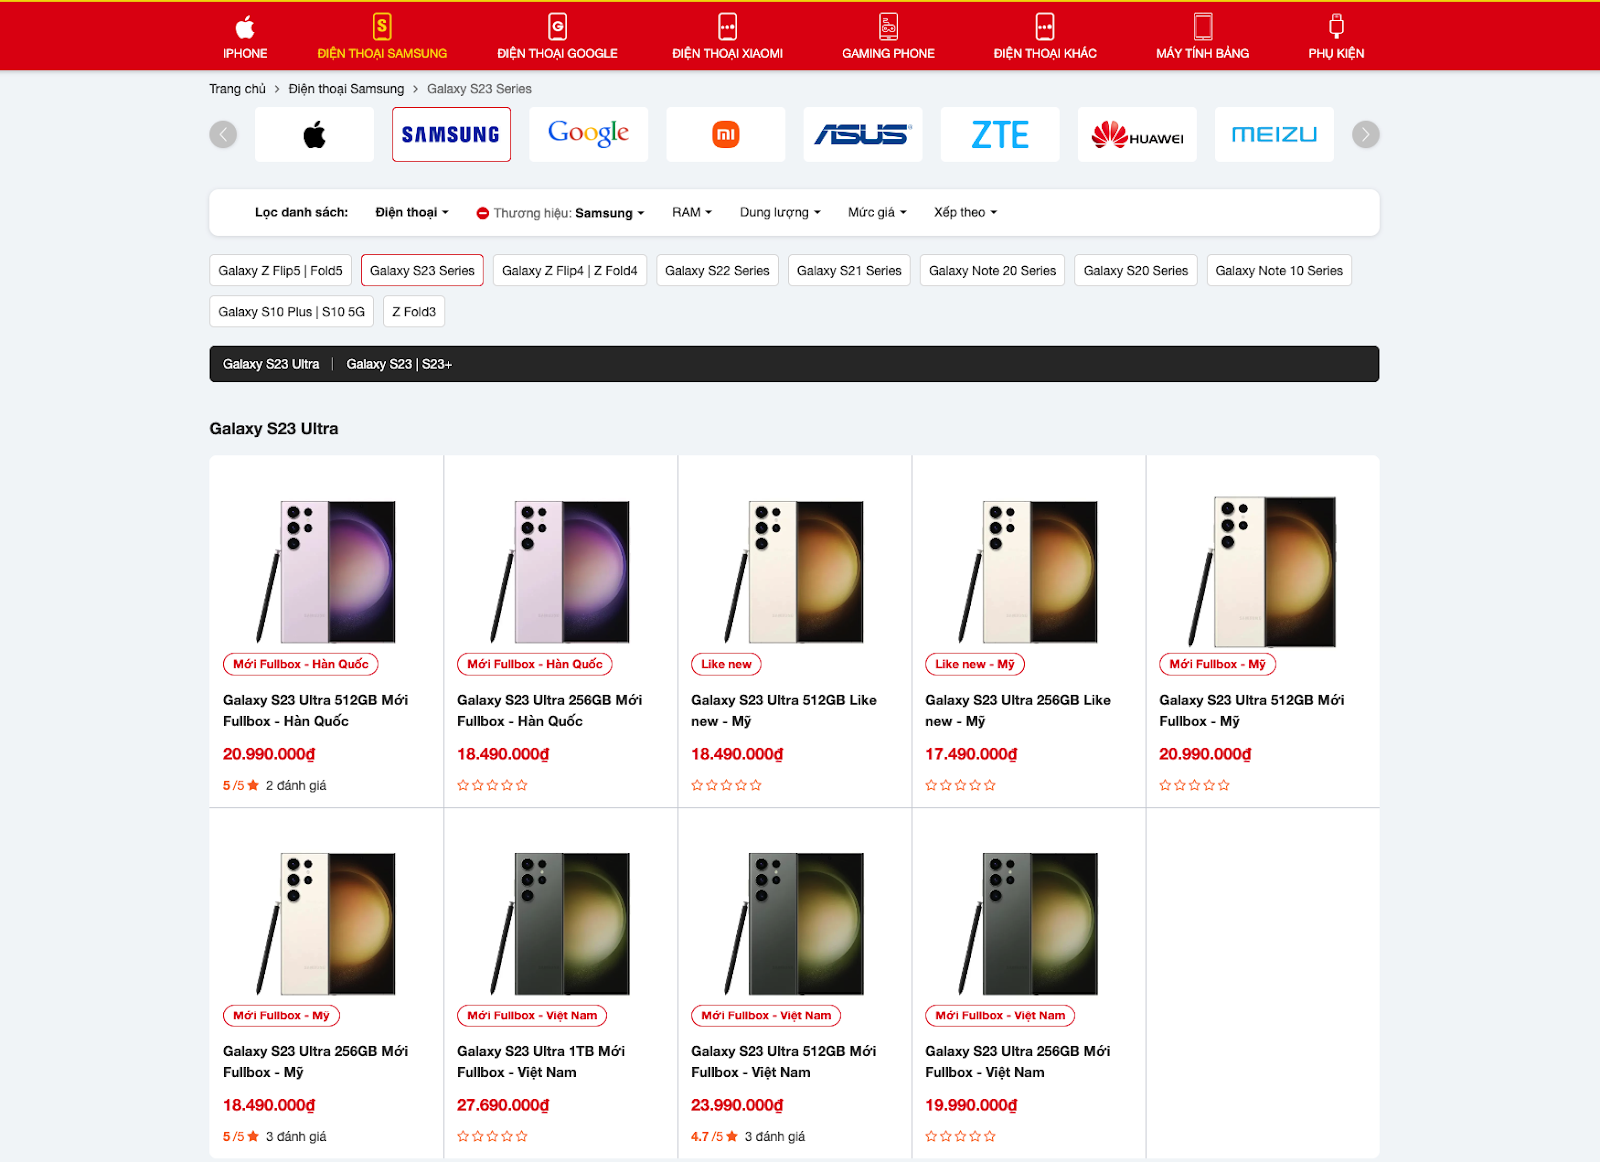The height and width of the screenshot is (1162, 1600).
Task: Select Z Fold3 series button
Action: point(414,311)
